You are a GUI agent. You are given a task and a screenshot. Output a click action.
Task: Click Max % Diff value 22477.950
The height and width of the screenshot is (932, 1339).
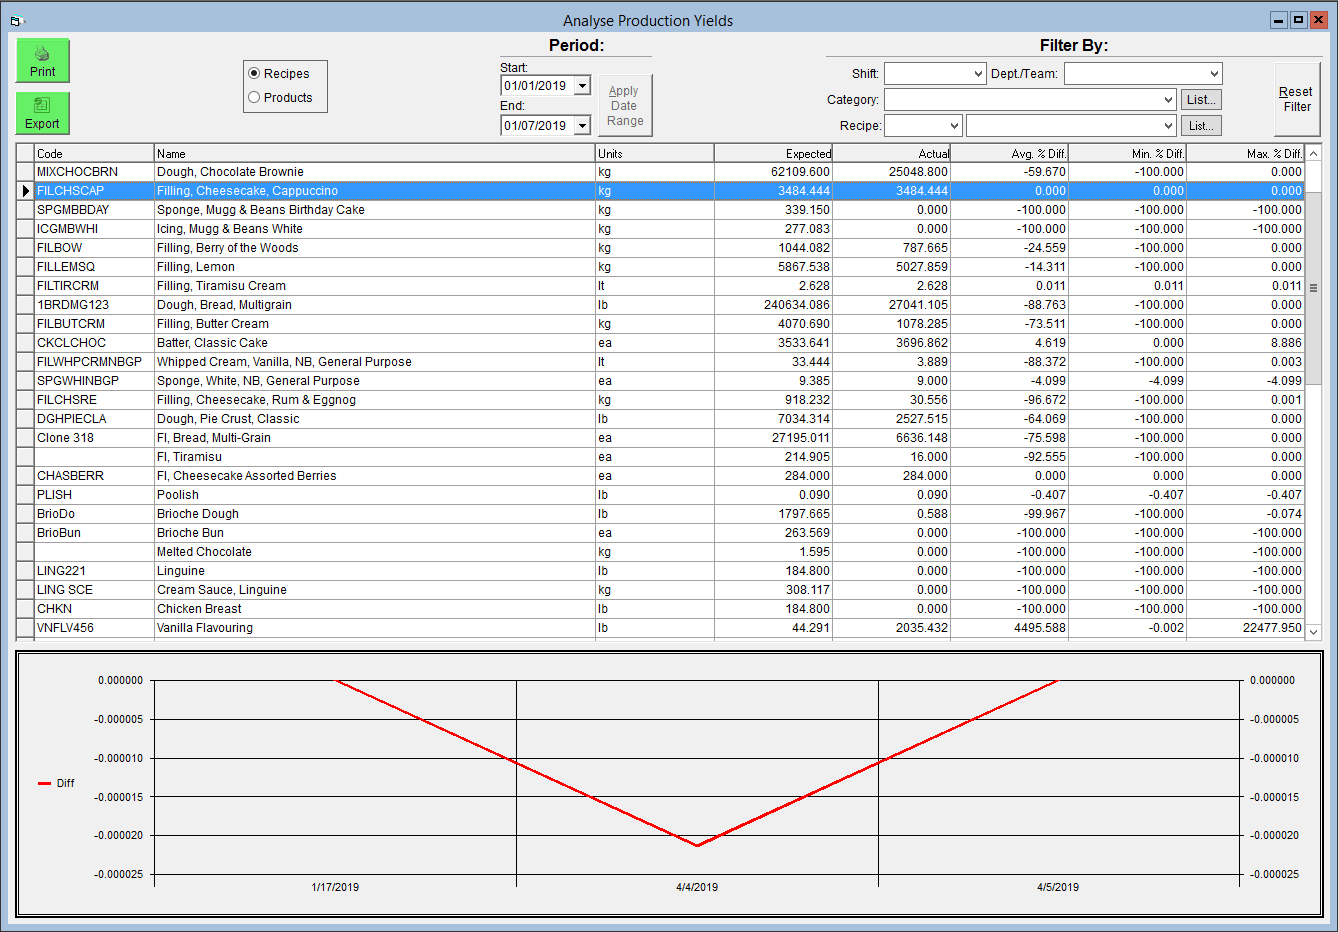(x=1245, y=628)
